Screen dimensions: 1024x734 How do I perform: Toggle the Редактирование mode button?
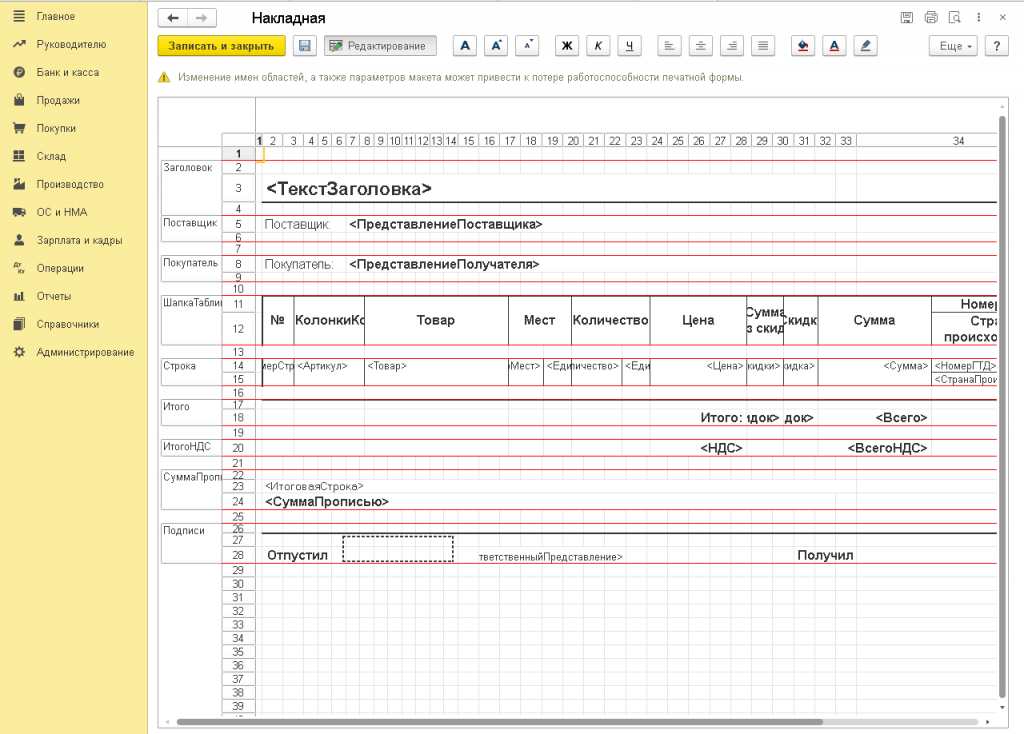pyautogui.click(x=381, y=46)
